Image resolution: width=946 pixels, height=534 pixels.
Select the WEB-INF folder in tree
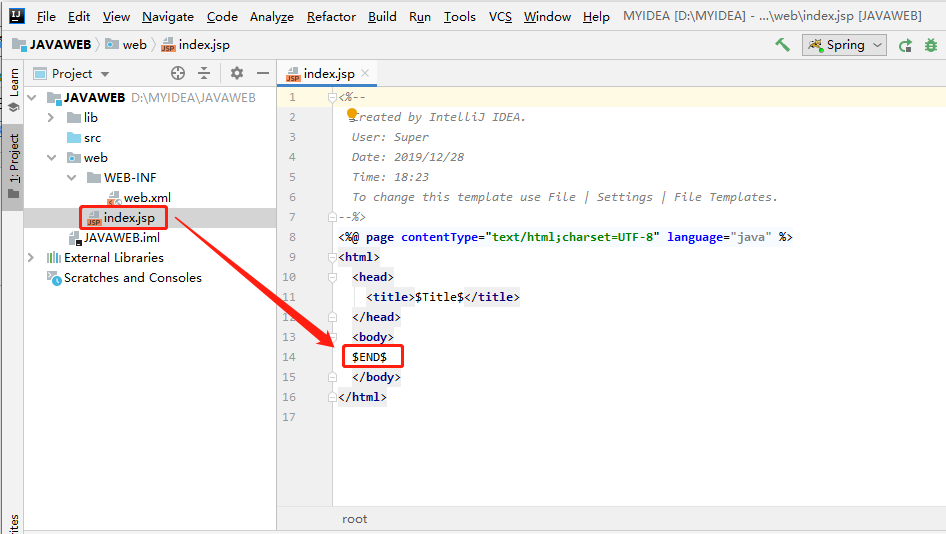tap(122, 177)
